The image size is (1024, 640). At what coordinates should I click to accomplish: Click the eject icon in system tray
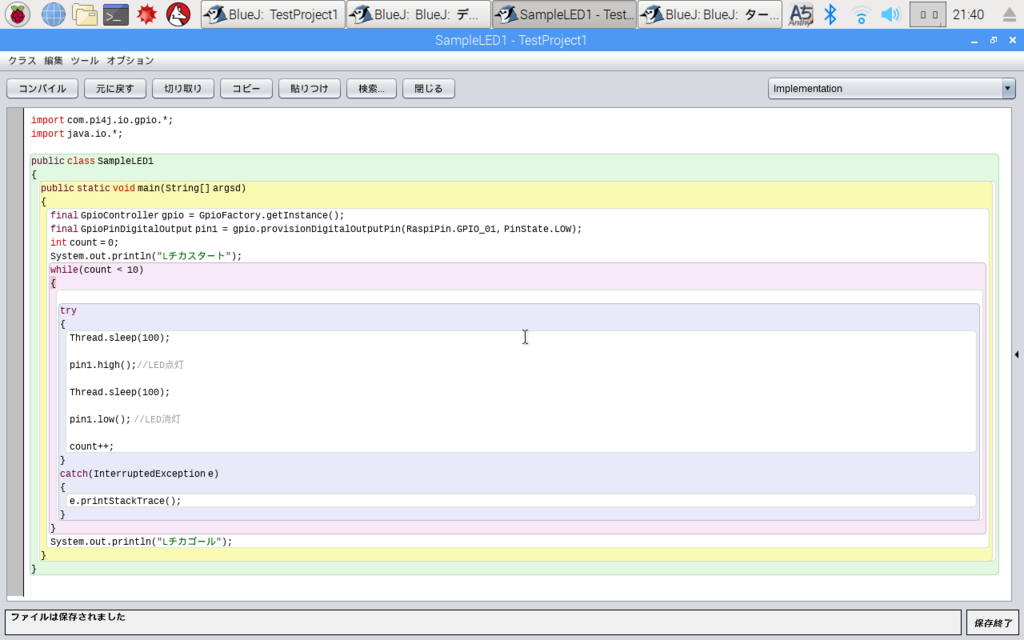pos(1008,14)
